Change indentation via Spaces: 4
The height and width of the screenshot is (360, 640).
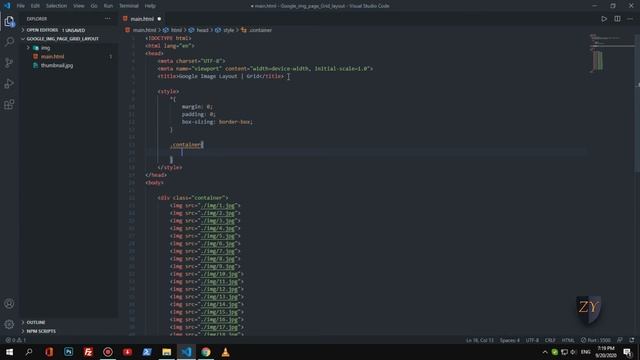click(x=510, y=340)
